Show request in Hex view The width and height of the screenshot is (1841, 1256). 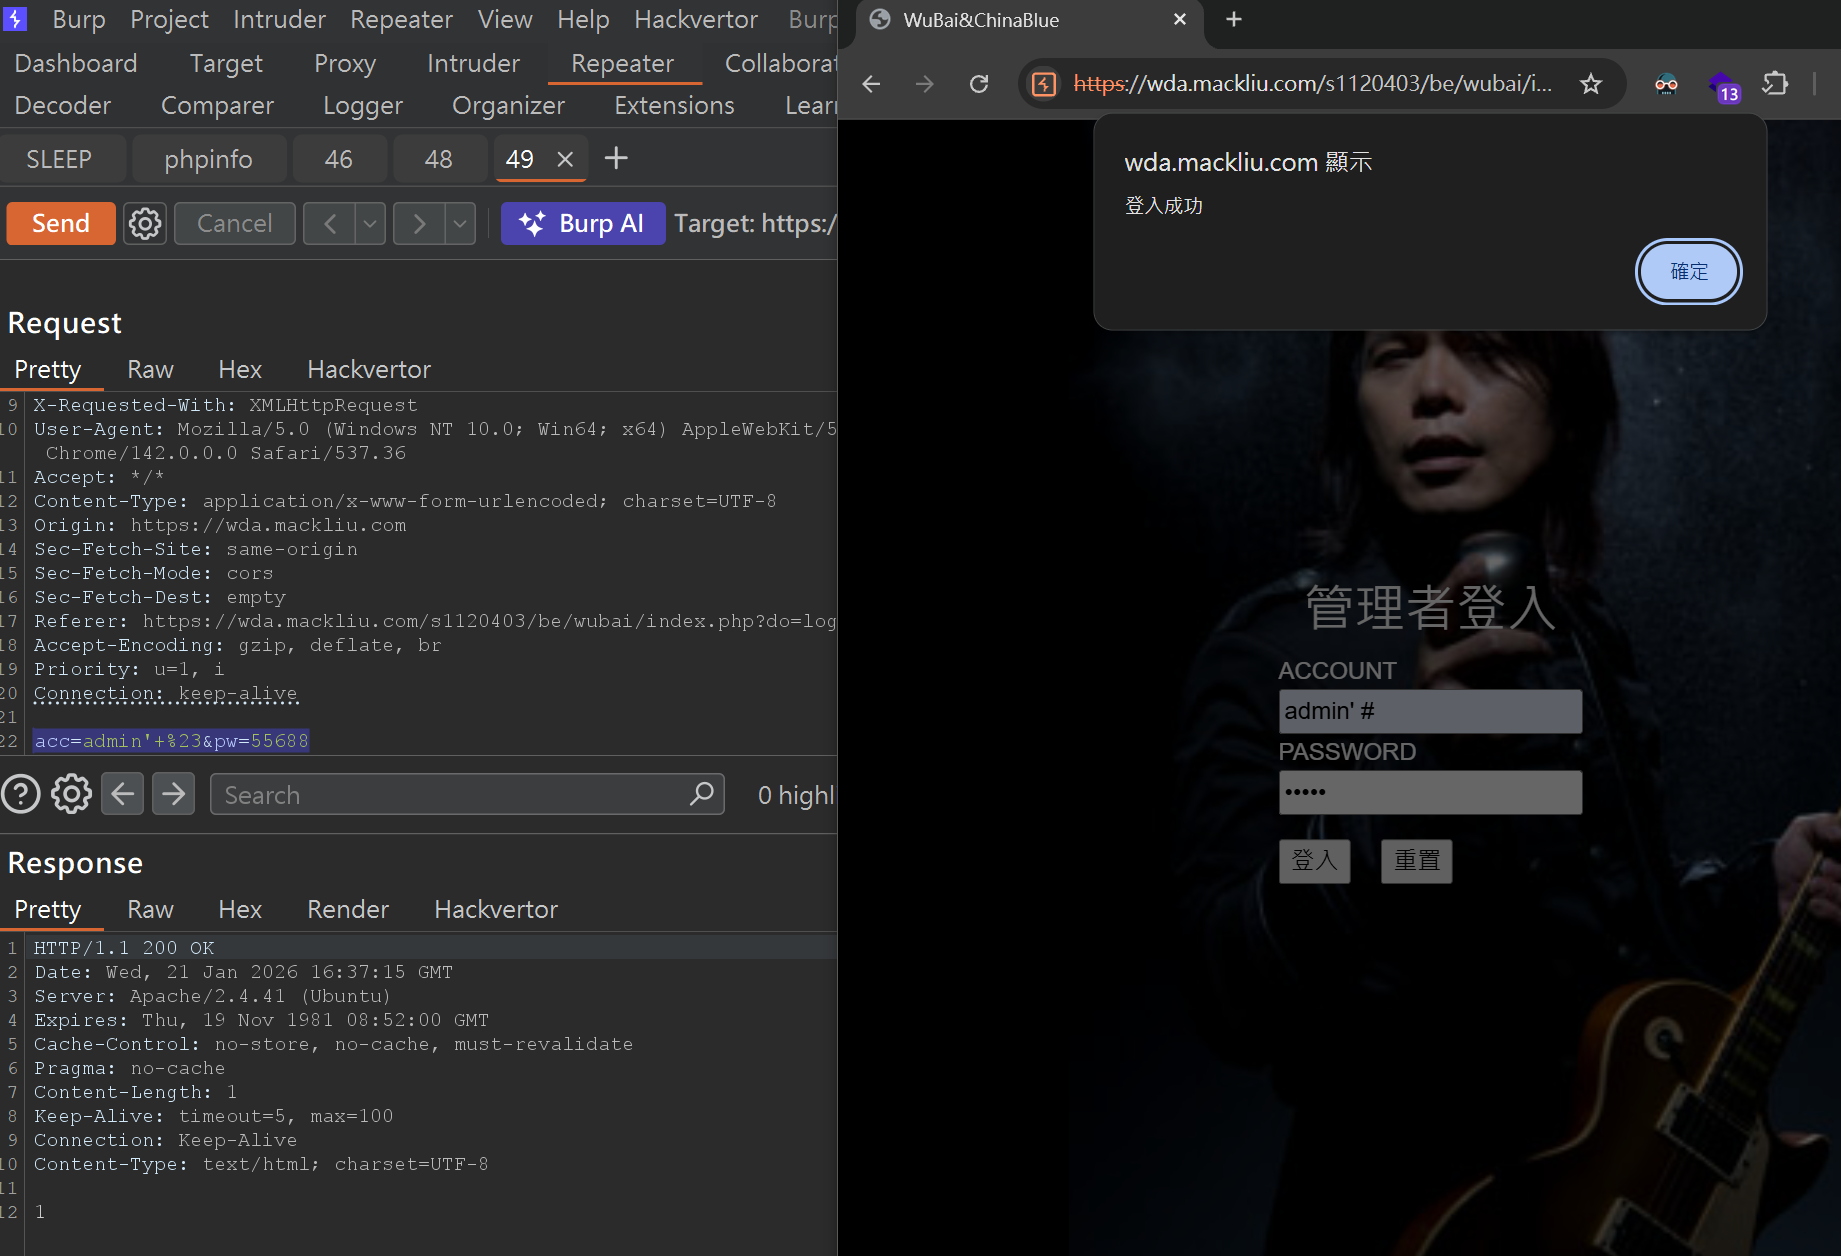[x=240, y=369]
